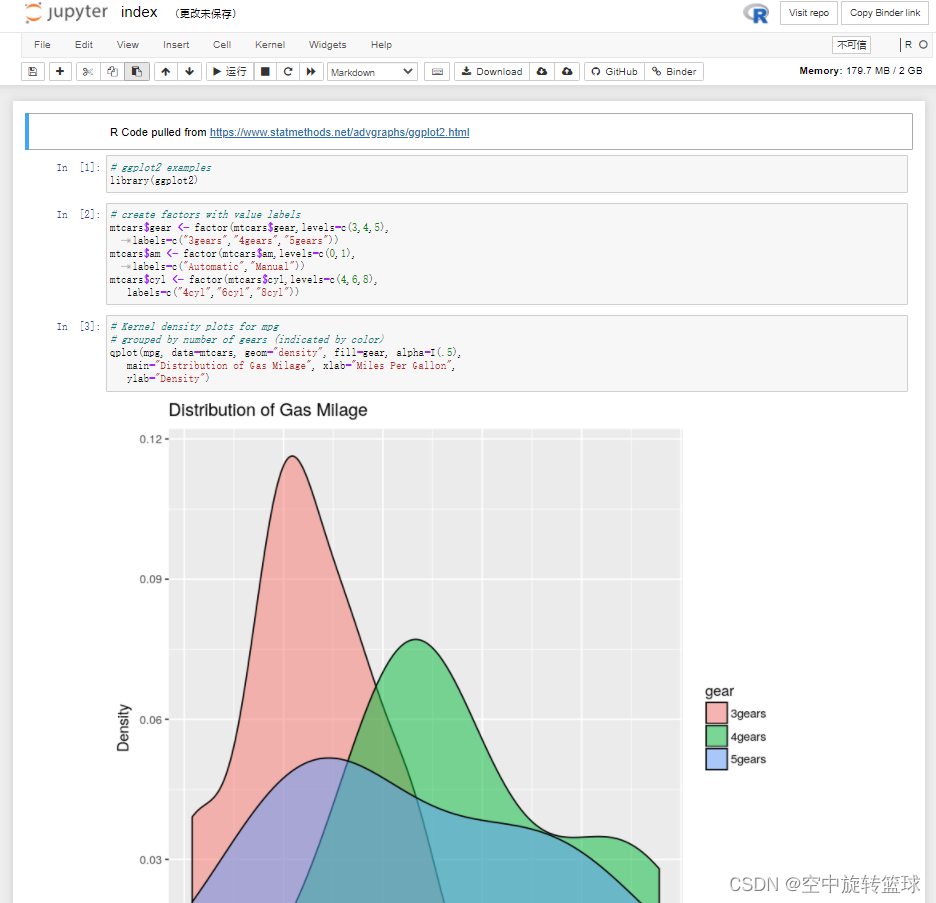Click the gear legend title
The width and height of the screenshot is (936, 903).
[x=719, y=691]
